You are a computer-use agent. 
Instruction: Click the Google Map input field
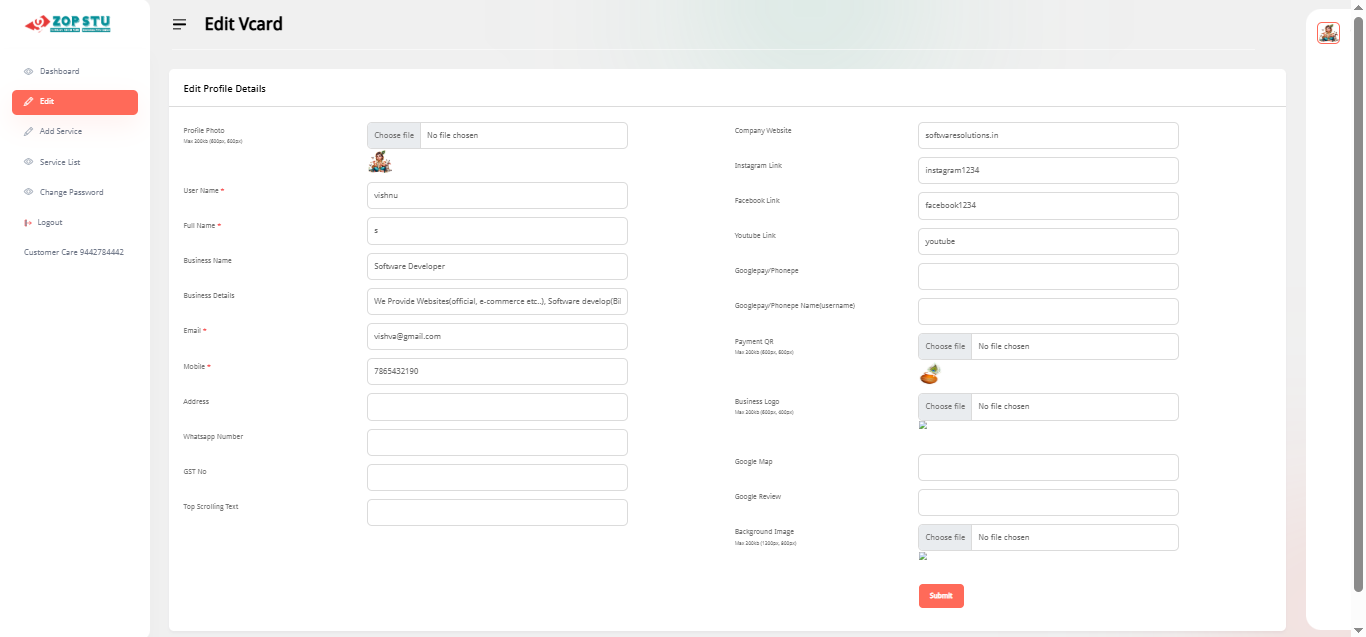pos(1048,467)
